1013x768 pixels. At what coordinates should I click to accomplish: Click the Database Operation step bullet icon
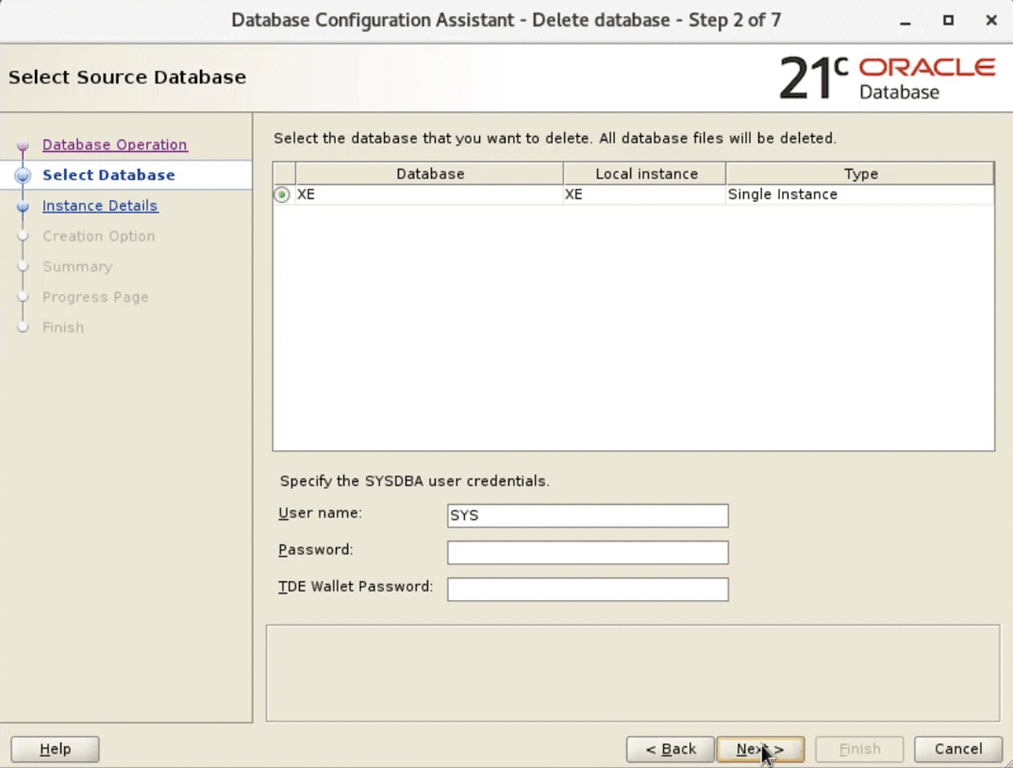[x=23, y=145]
